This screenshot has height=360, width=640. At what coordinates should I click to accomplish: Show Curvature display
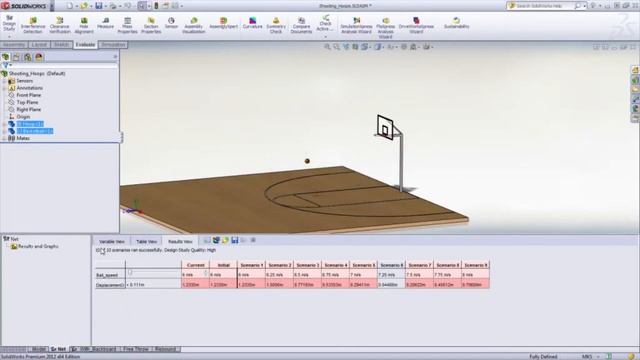point(252,23)
